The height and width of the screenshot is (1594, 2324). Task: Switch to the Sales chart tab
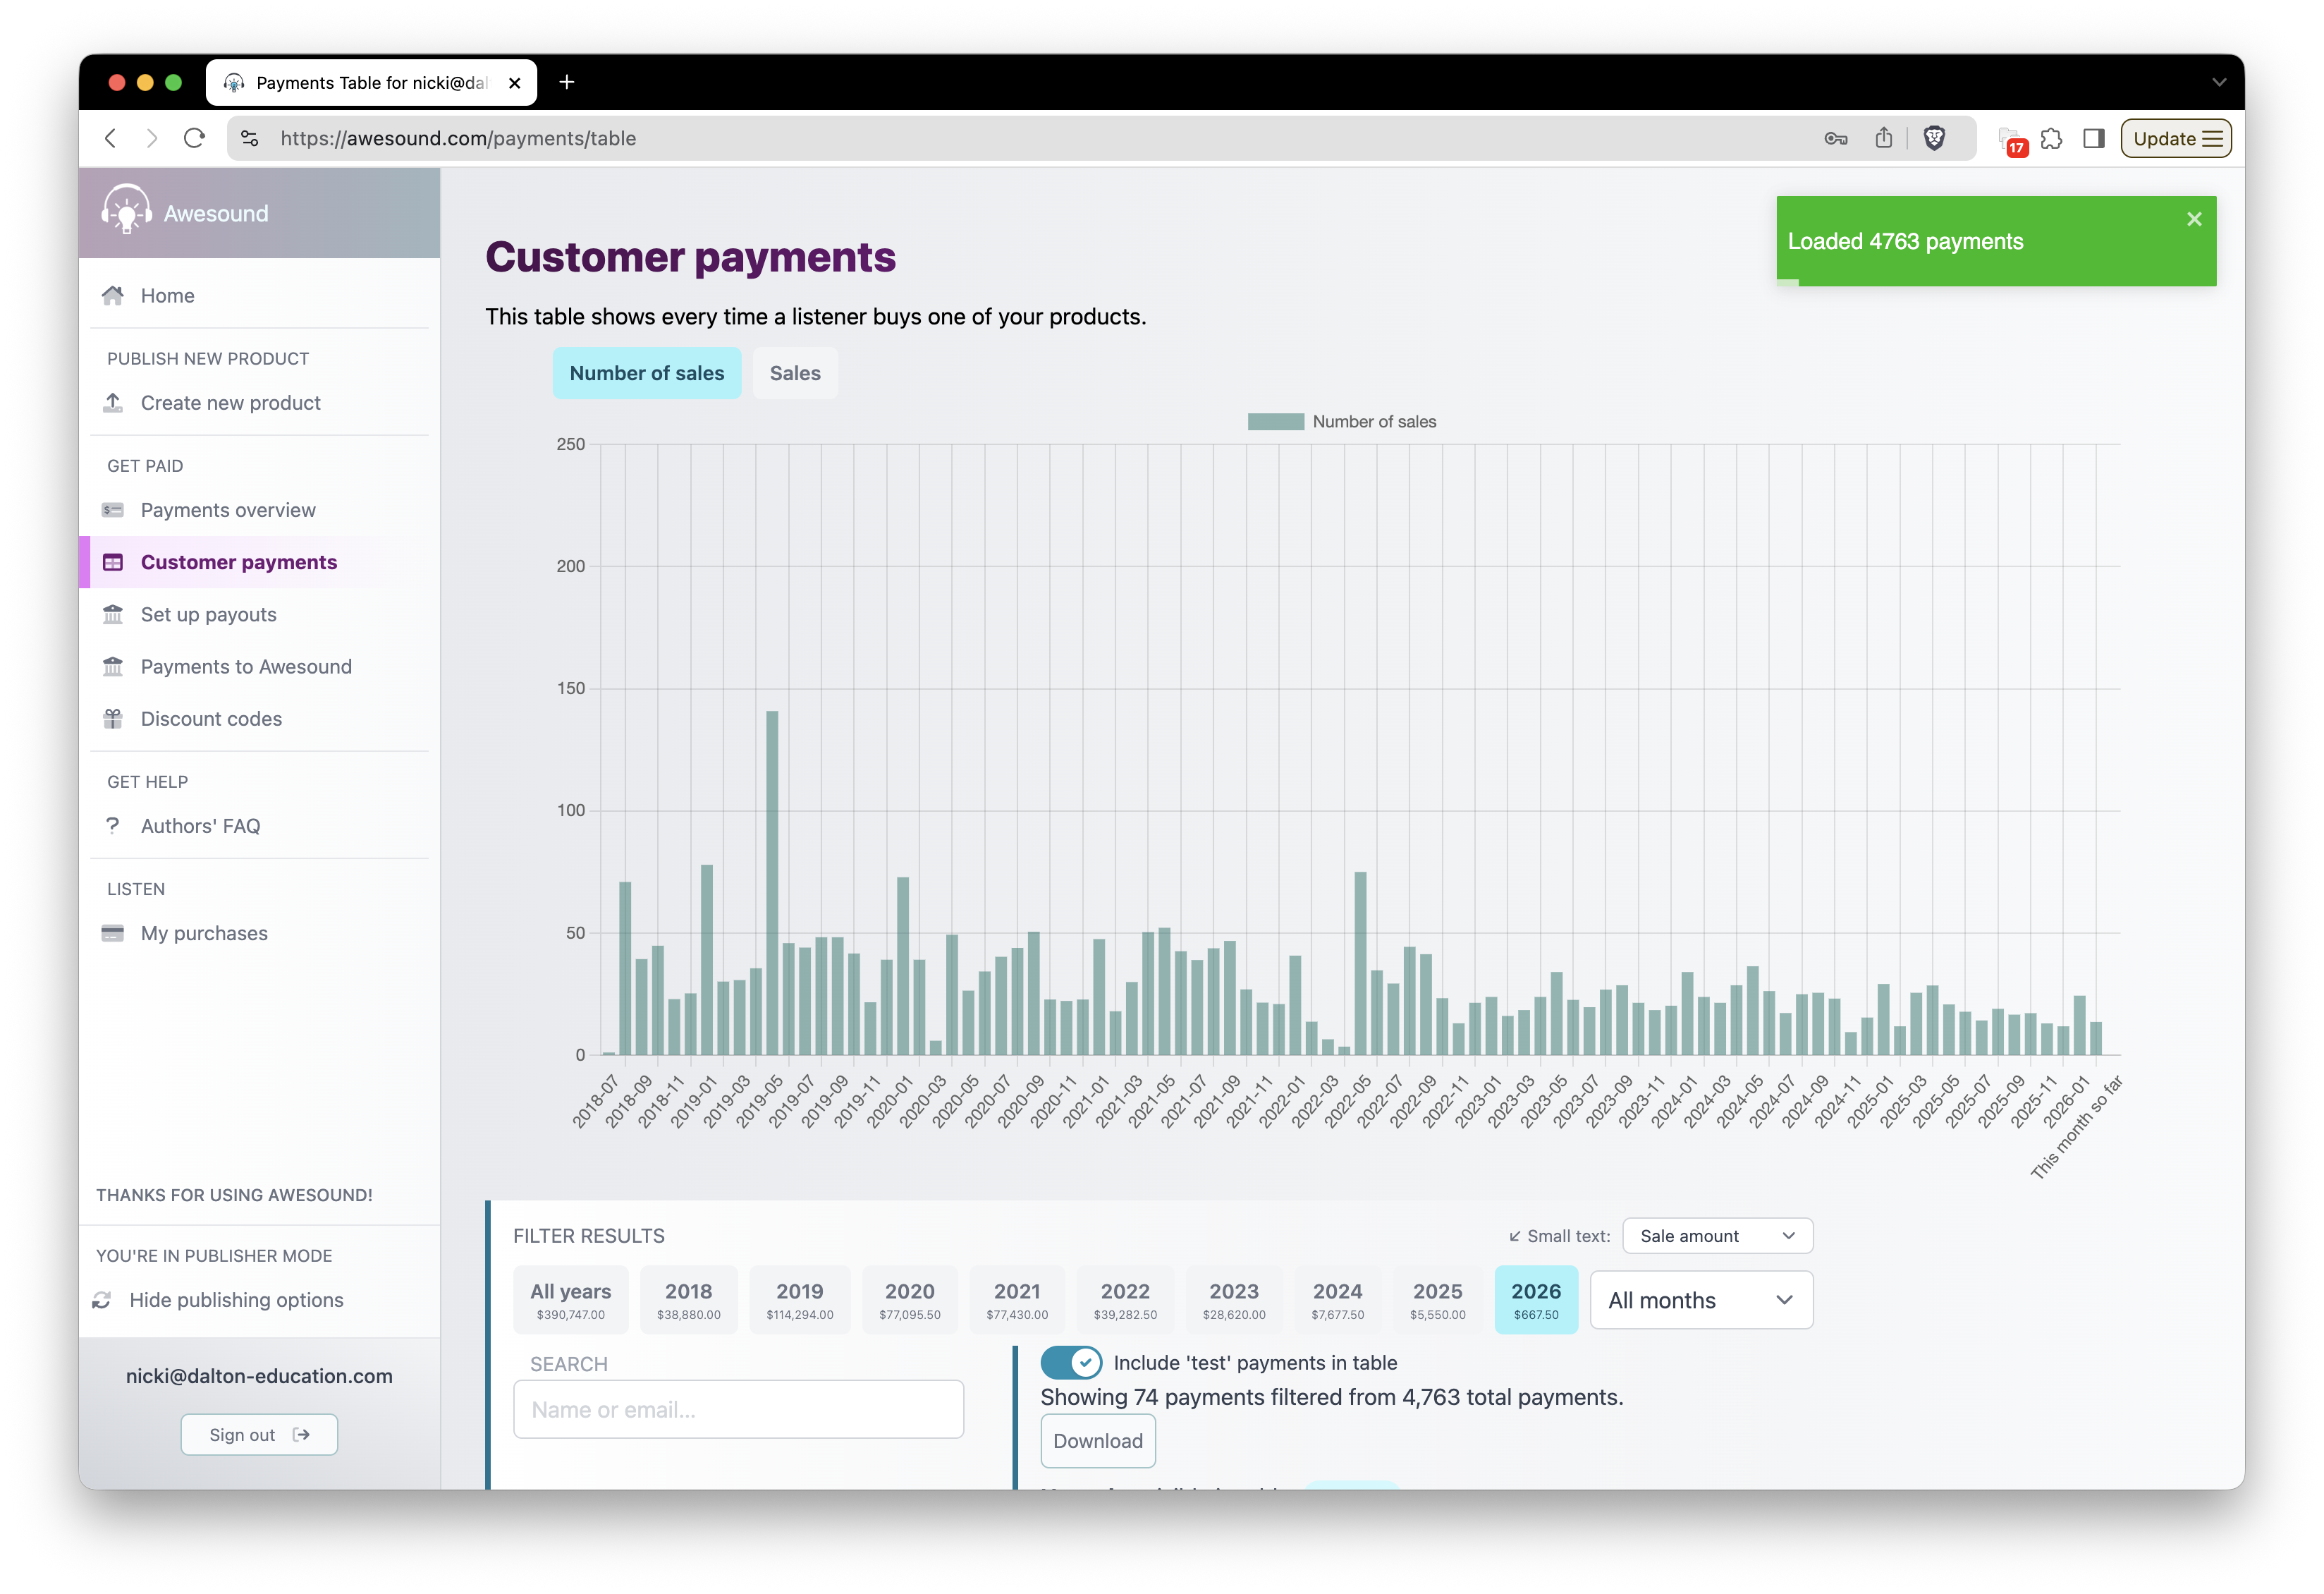[795, 373]
